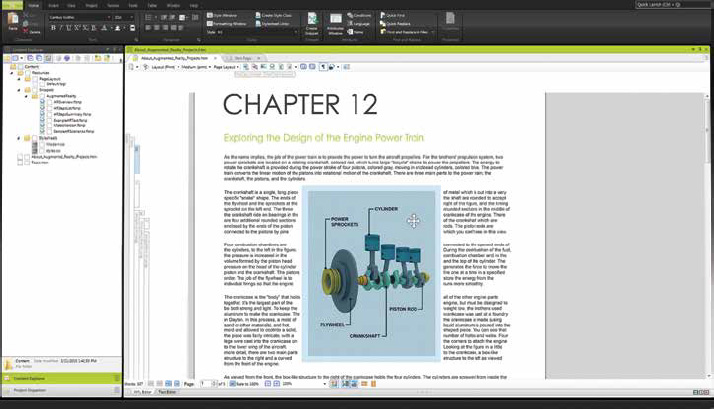Open the Project Organizer pane
The height and width of the screenshot is (409, 714).
click(x=61, y=390)
